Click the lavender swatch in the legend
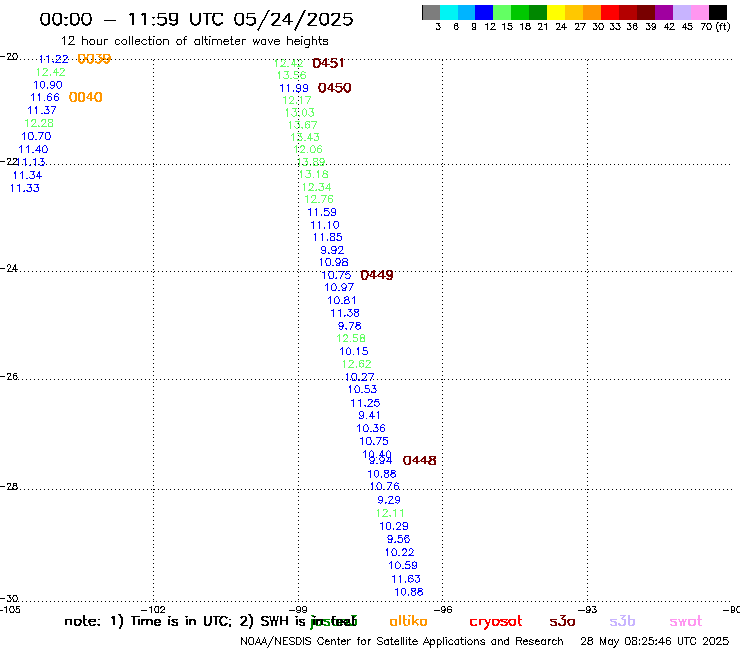Image resolution: width=740 pixels, height=650 pixels. click(x=682, y=12)
